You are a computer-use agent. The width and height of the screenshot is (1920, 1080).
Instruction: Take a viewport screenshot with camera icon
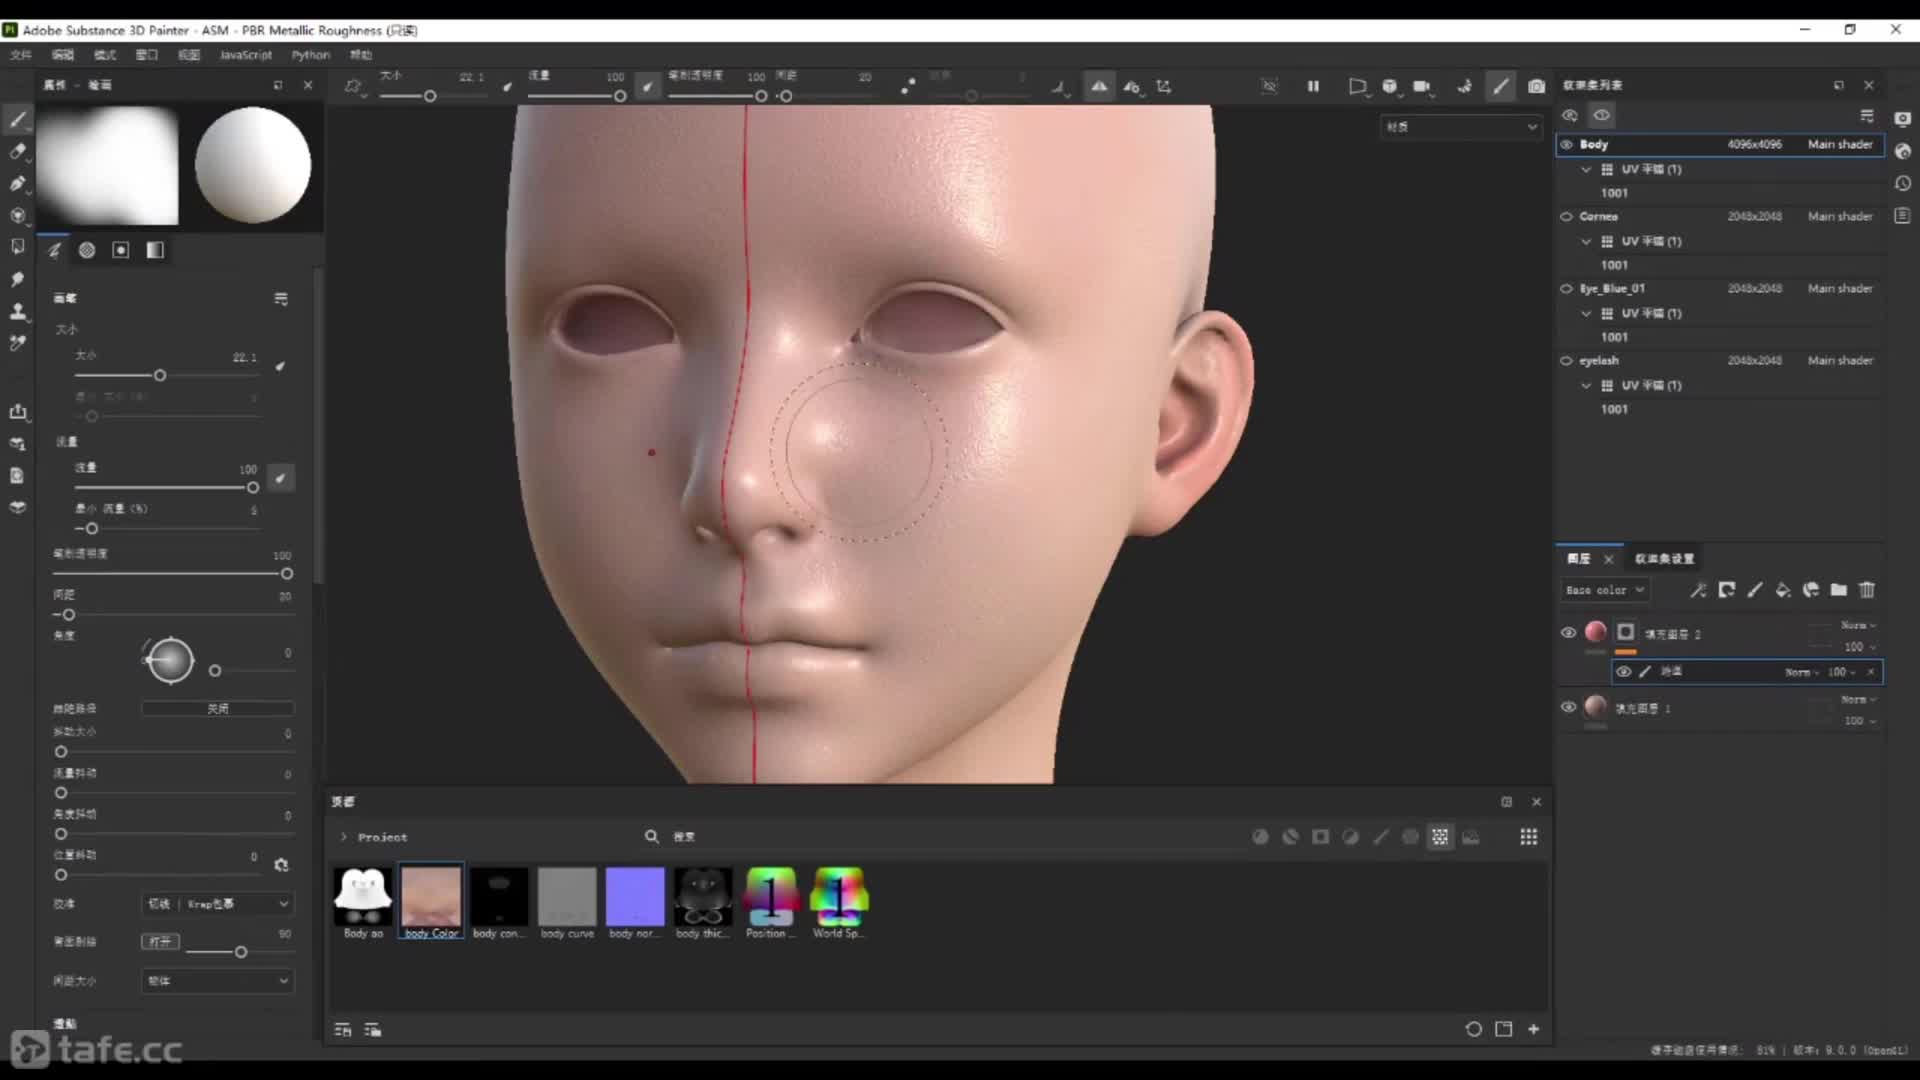tap(1537, 87)
